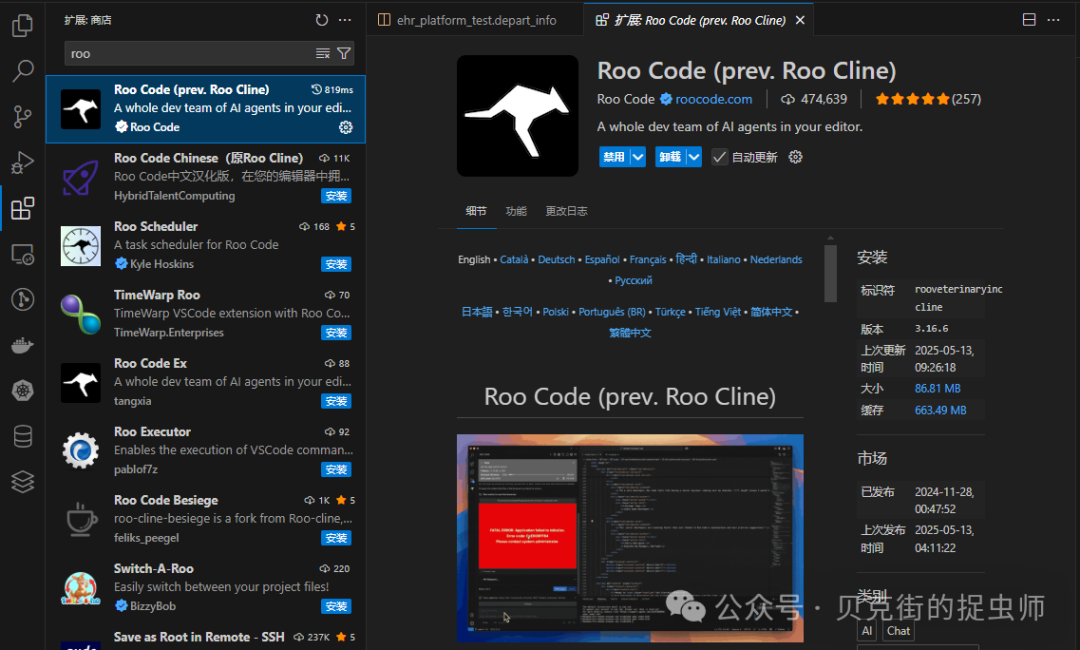Click the readme vertical scrollbar thumb
This screenshot has height=650, width=1080.
[831, 273]
